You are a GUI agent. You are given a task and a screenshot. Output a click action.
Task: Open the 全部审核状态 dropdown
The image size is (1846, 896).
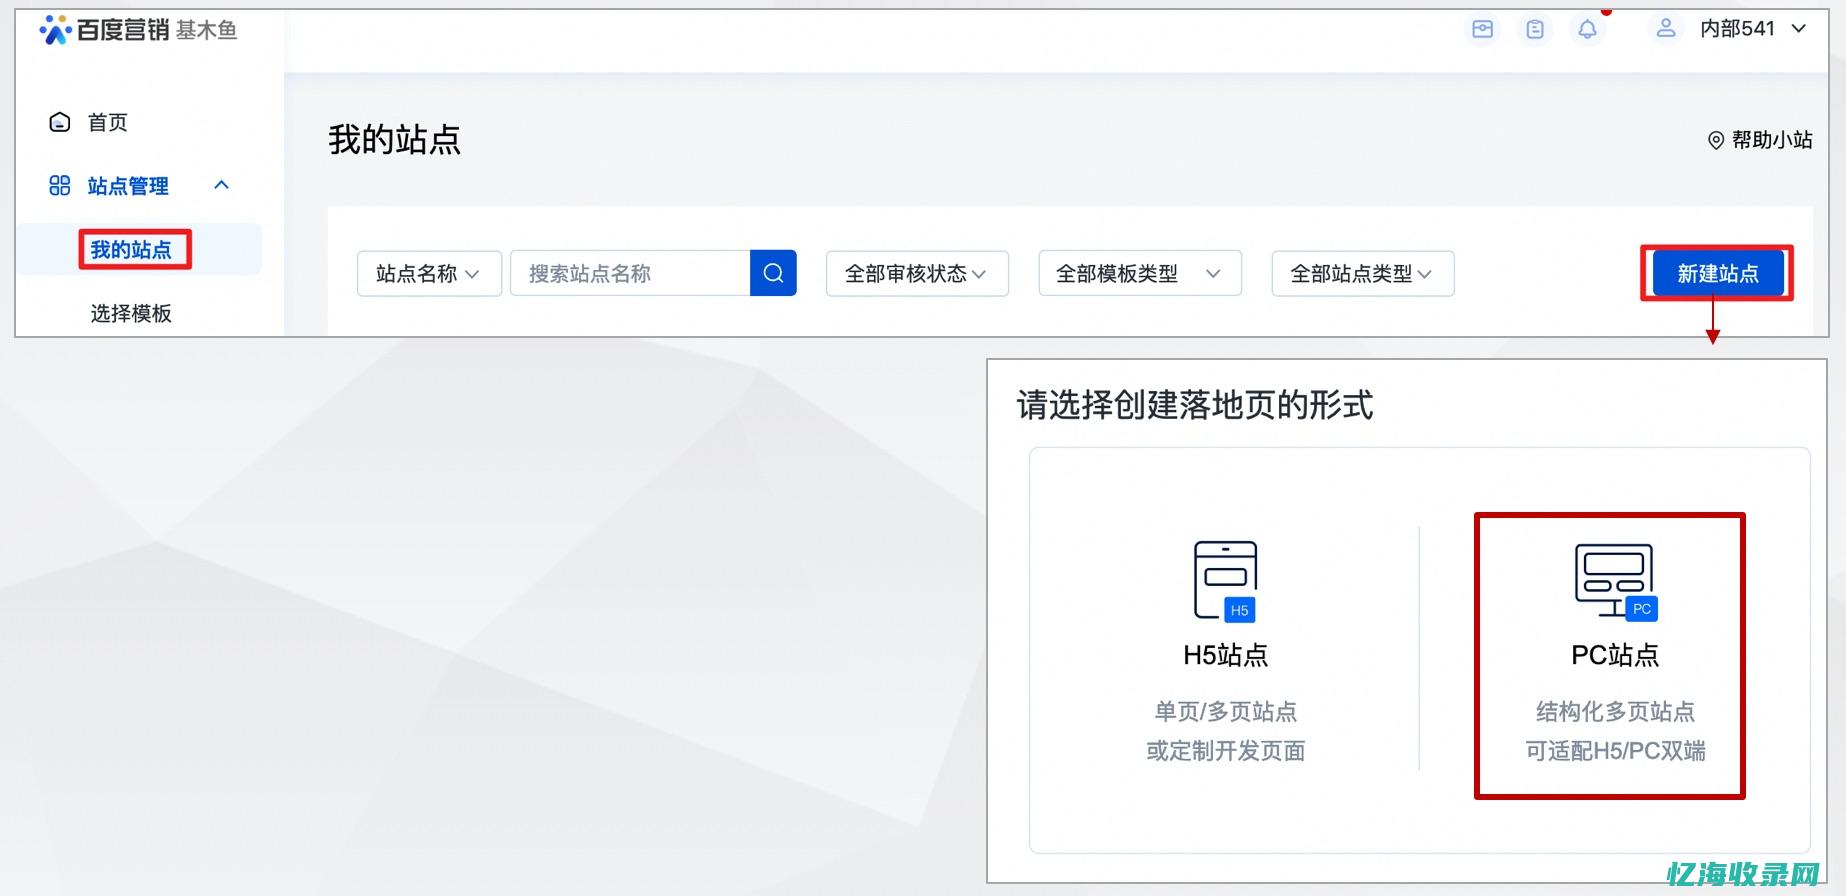coord(917,273)
